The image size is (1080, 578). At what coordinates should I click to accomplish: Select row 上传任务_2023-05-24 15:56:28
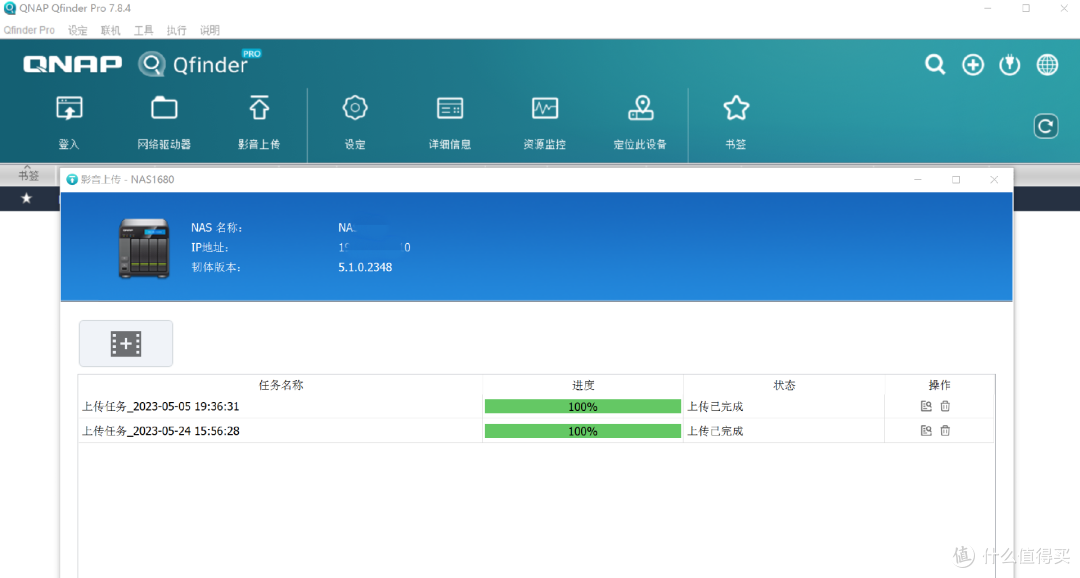coord(537,431)
